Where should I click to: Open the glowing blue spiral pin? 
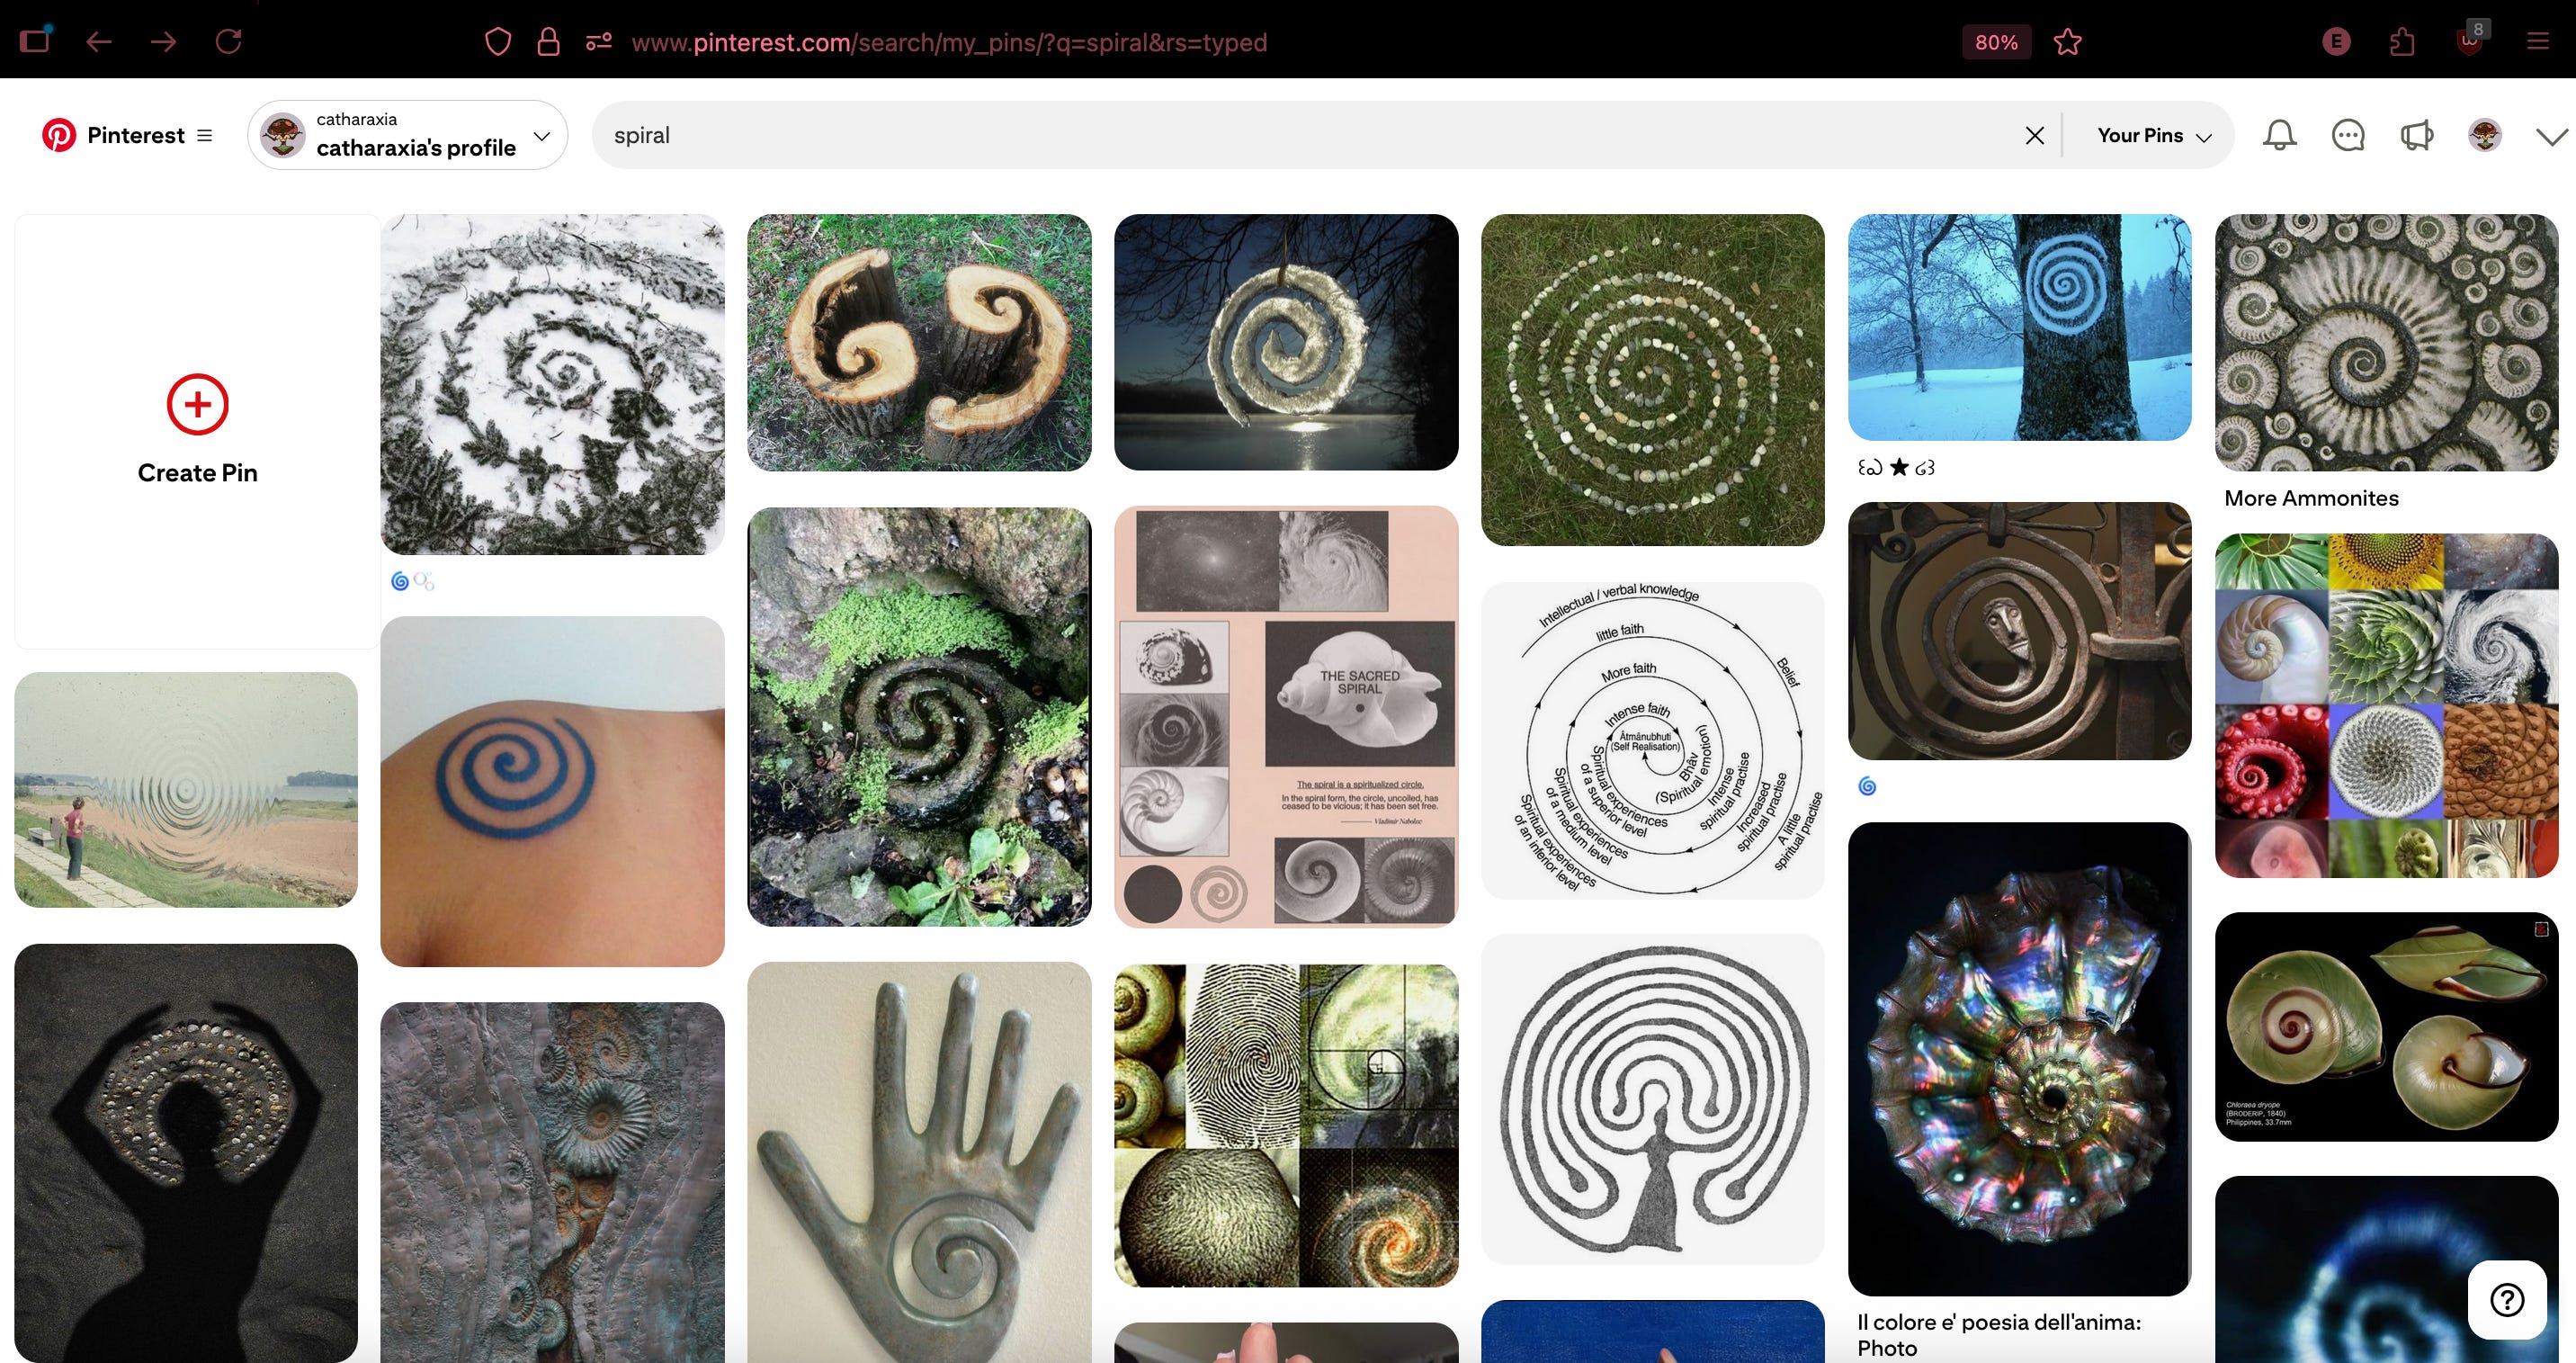[2387, 1269]
